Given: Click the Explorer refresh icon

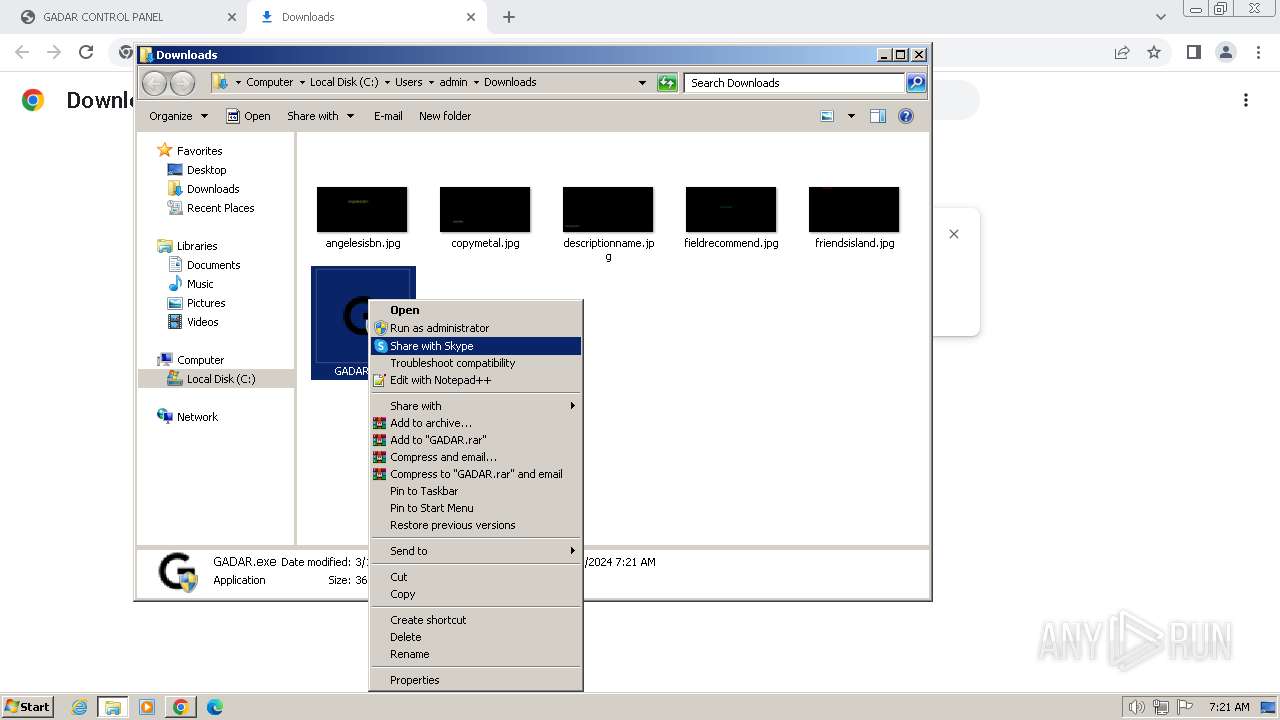Looking at the screenshot, I should [x=667, y=83].
